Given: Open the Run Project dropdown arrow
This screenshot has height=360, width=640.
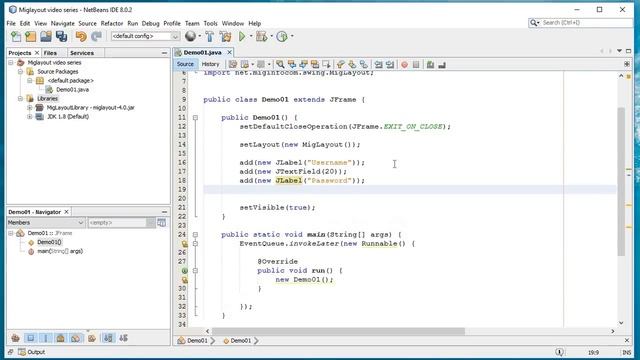Looking at the screenshot, I should [251, 36].
